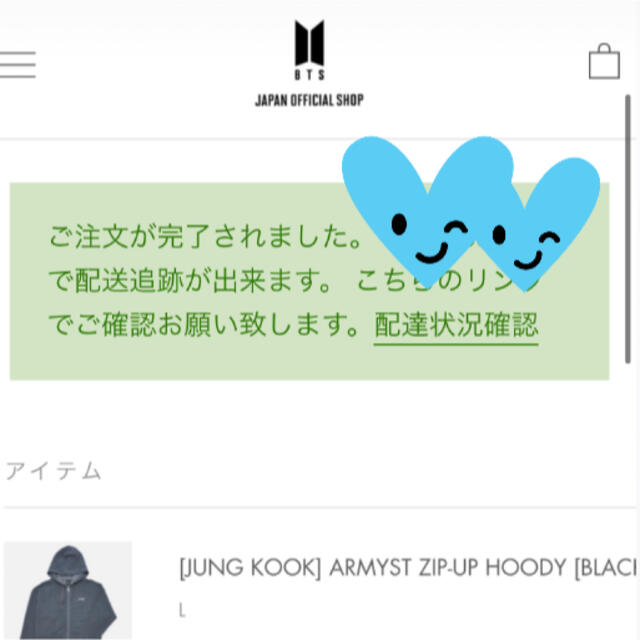This screenshot has height=640, width=640.
Task: Click the vertical scrollbar on the right edge
Action: pyautogui.click(x=628, y=229)
